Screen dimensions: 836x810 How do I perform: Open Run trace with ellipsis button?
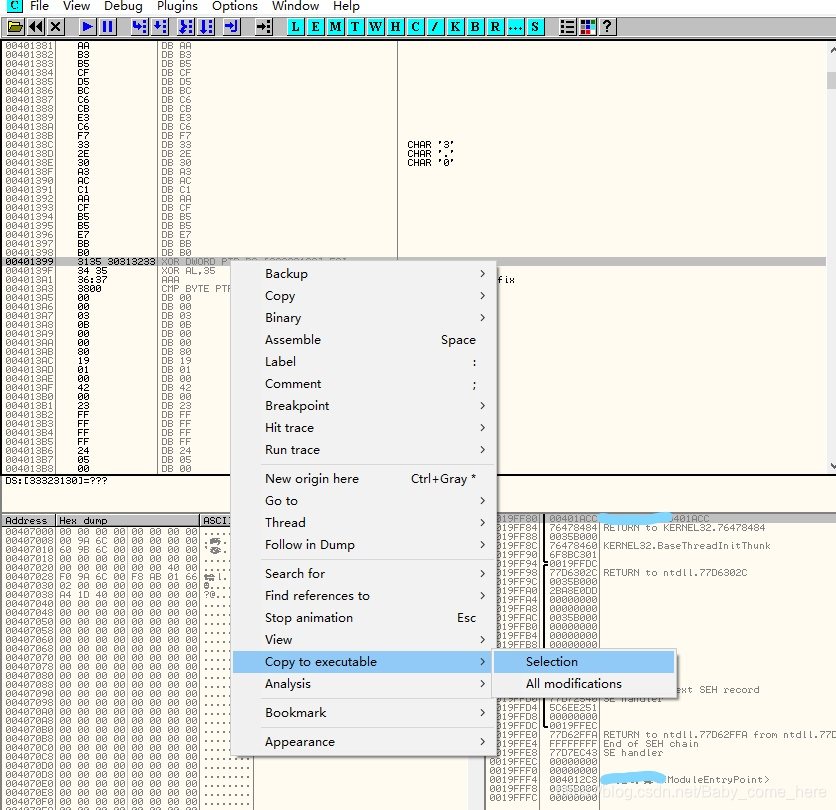[515, 27]
